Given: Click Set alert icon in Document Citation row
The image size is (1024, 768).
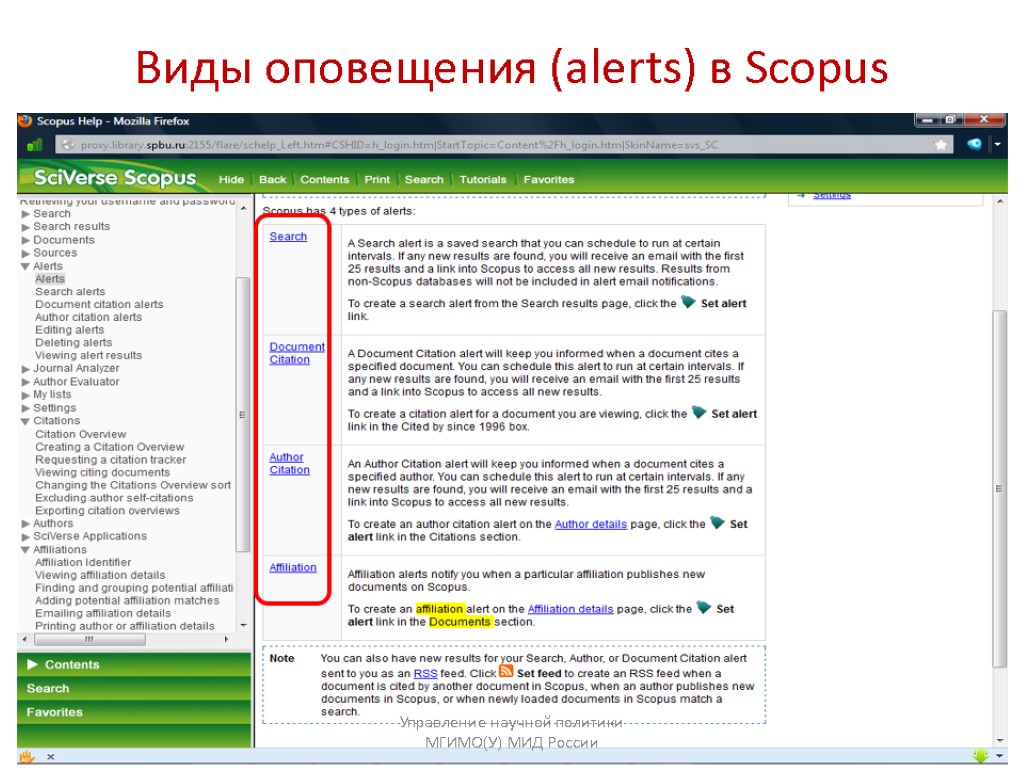Looking at the screenshot, I should coord(699,412).
